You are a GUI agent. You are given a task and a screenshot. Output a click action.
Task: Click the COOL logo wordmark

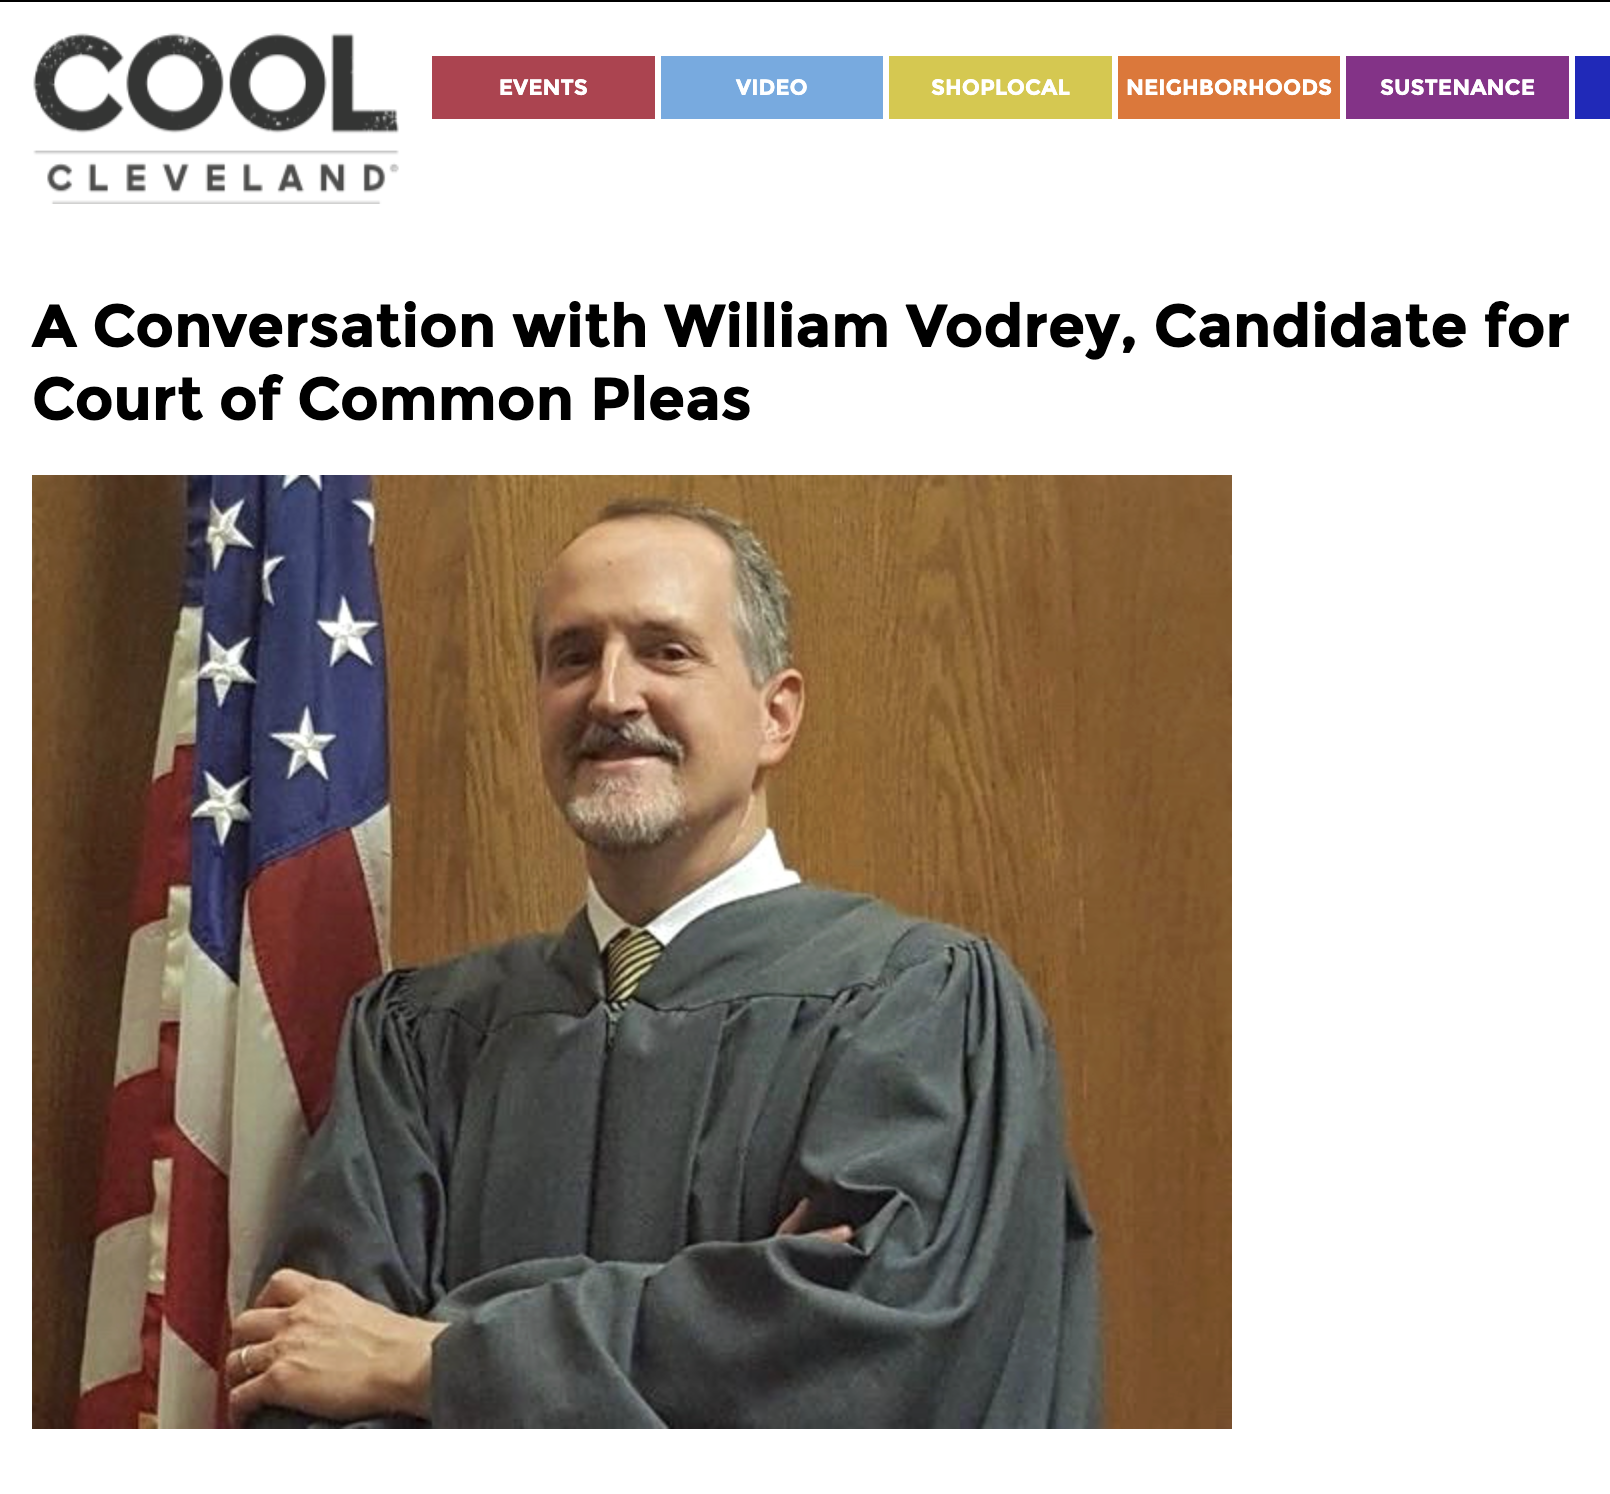[x=215, y=84]
